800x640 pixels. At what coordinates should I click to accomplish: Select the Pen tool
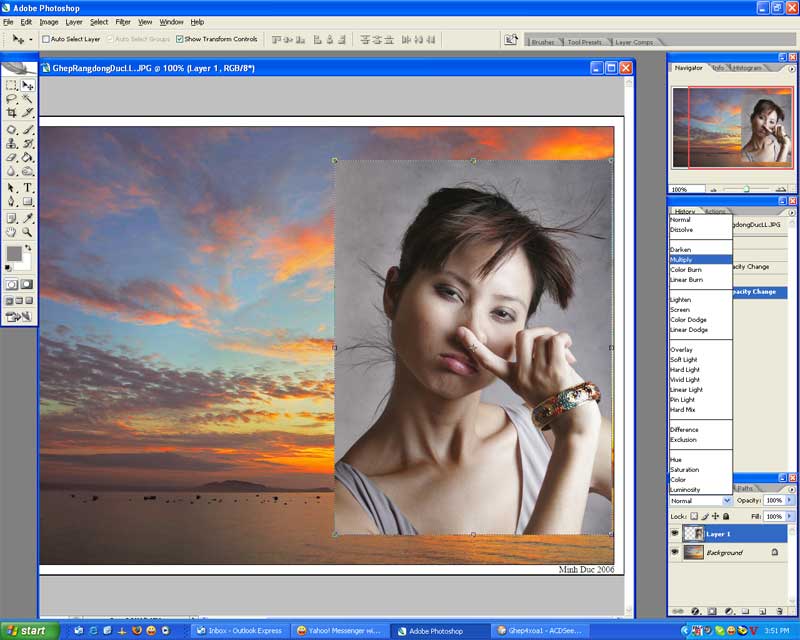click(x=11, y=202)
